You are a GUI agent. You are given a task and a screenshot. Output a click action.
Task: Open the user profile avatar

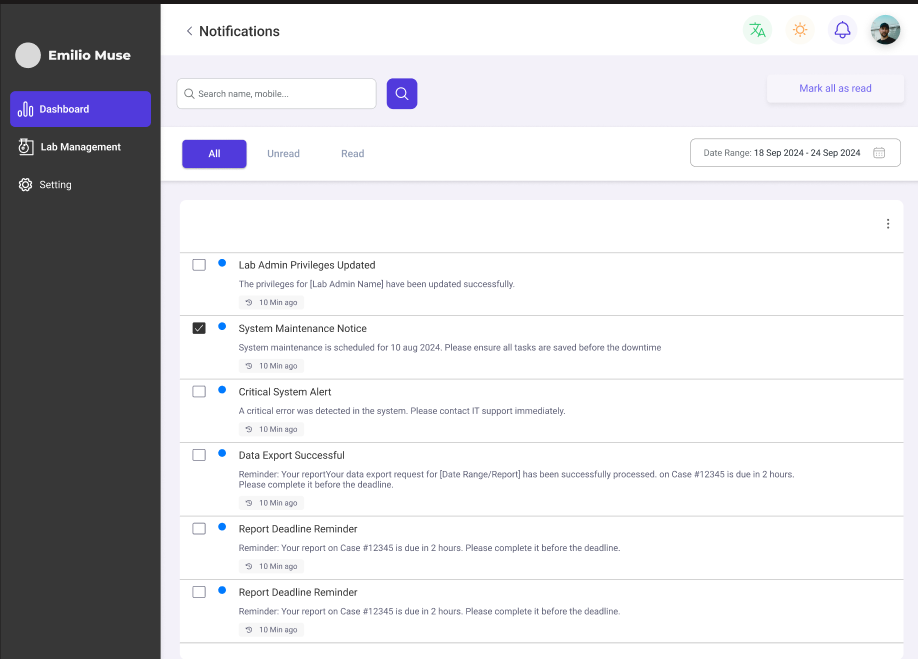point(885,30)
